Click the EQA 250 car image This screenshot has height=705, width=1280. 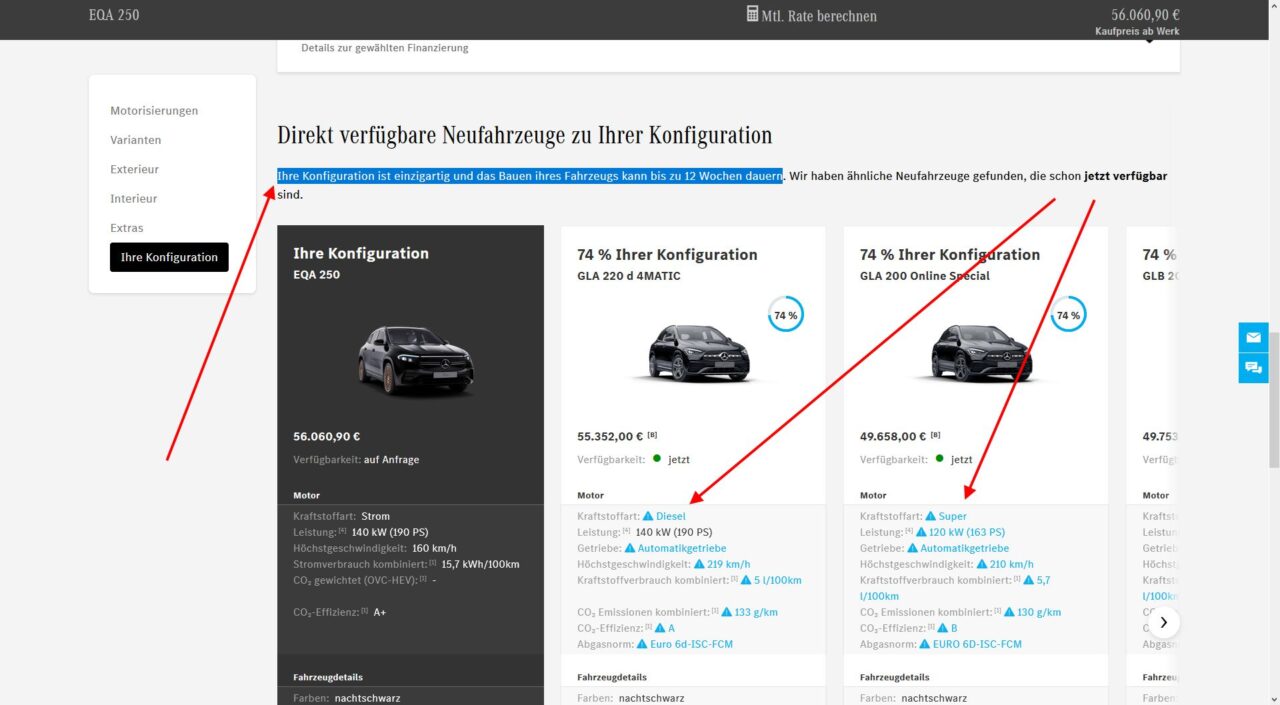pyautogui.click(x=416, y=360)
